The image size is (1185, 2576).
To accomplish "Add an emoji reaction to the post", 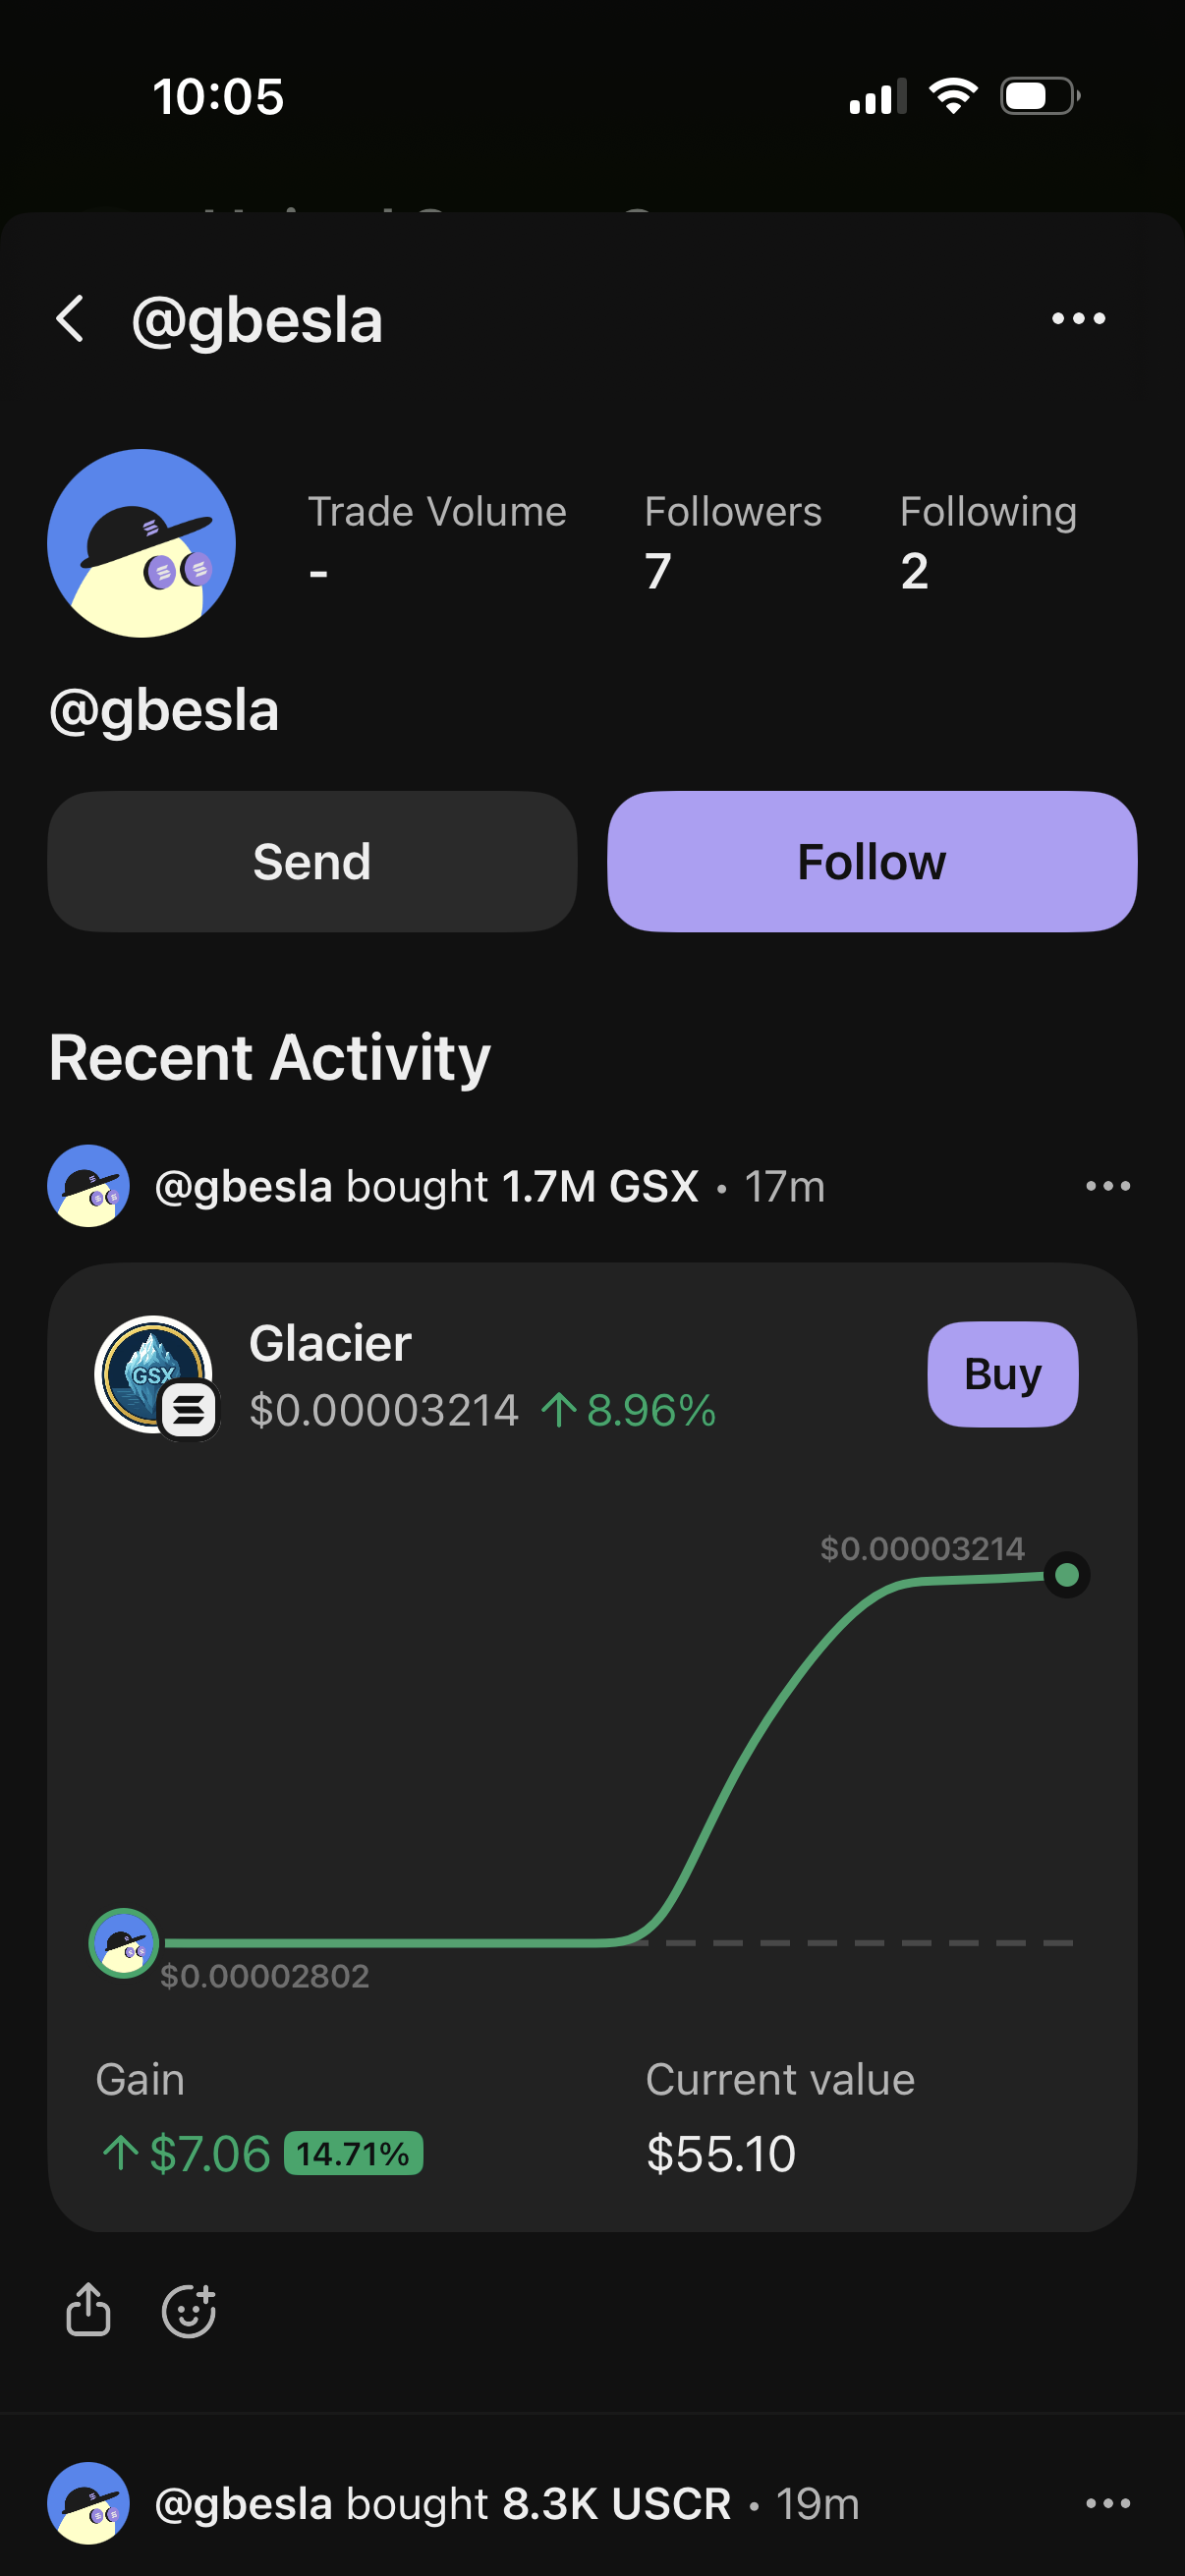I will point(189,2310).
